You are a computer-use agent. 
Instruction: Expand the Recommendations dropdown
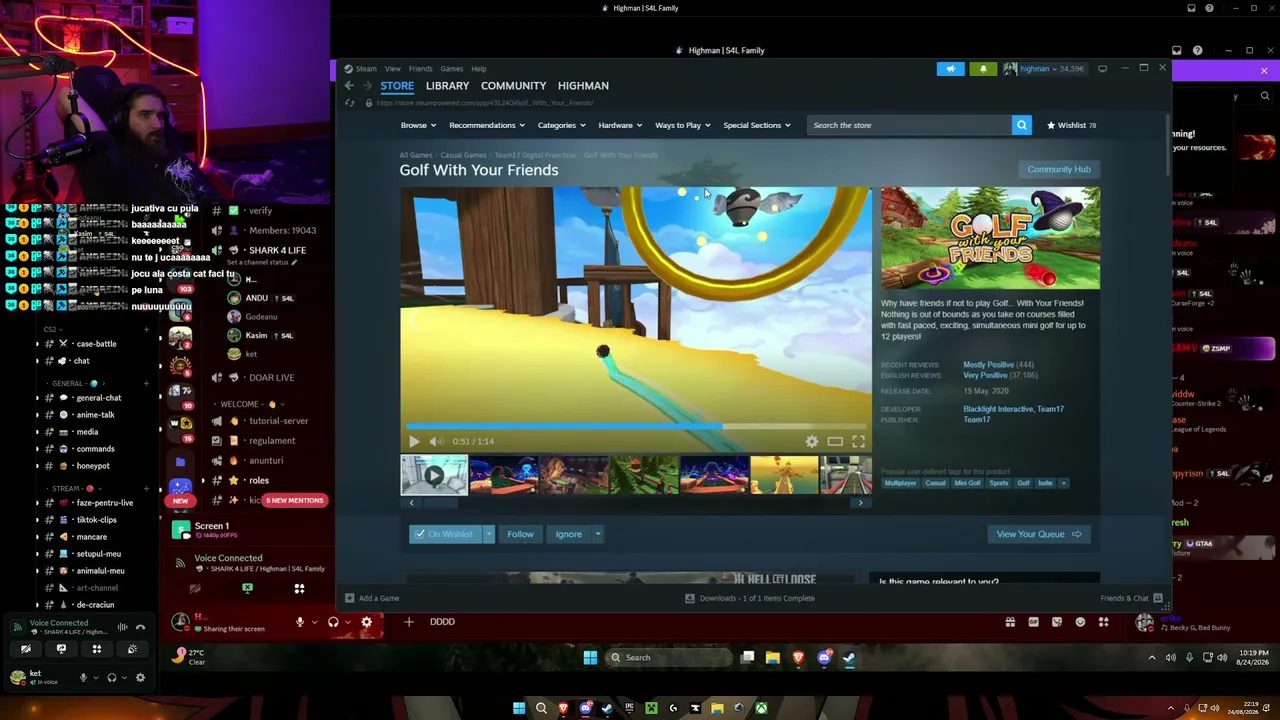487,125
